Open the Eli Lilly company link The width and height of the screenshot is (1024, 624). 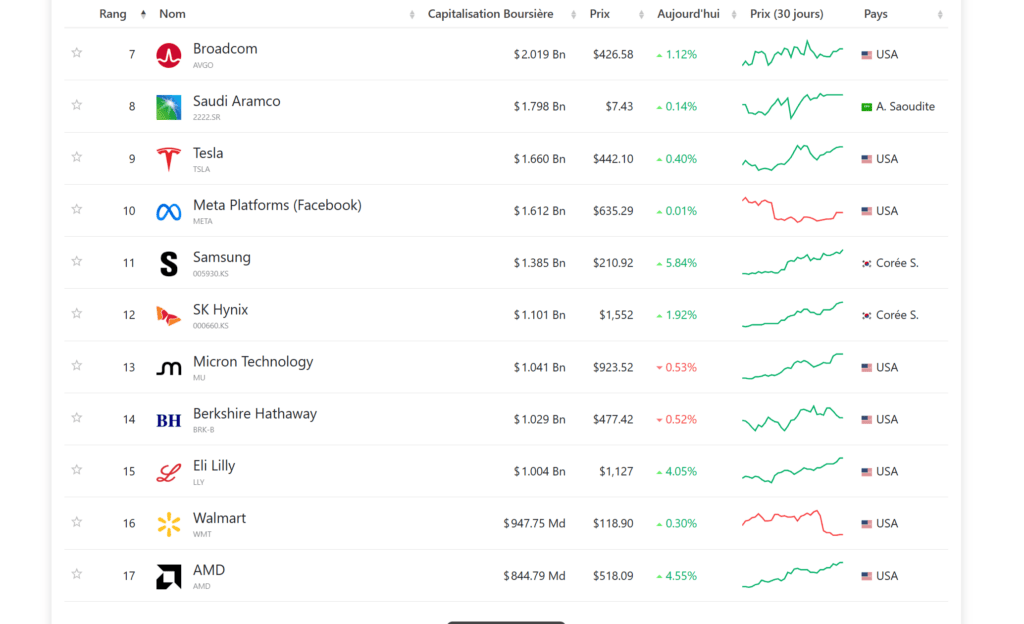pos(214,466)
